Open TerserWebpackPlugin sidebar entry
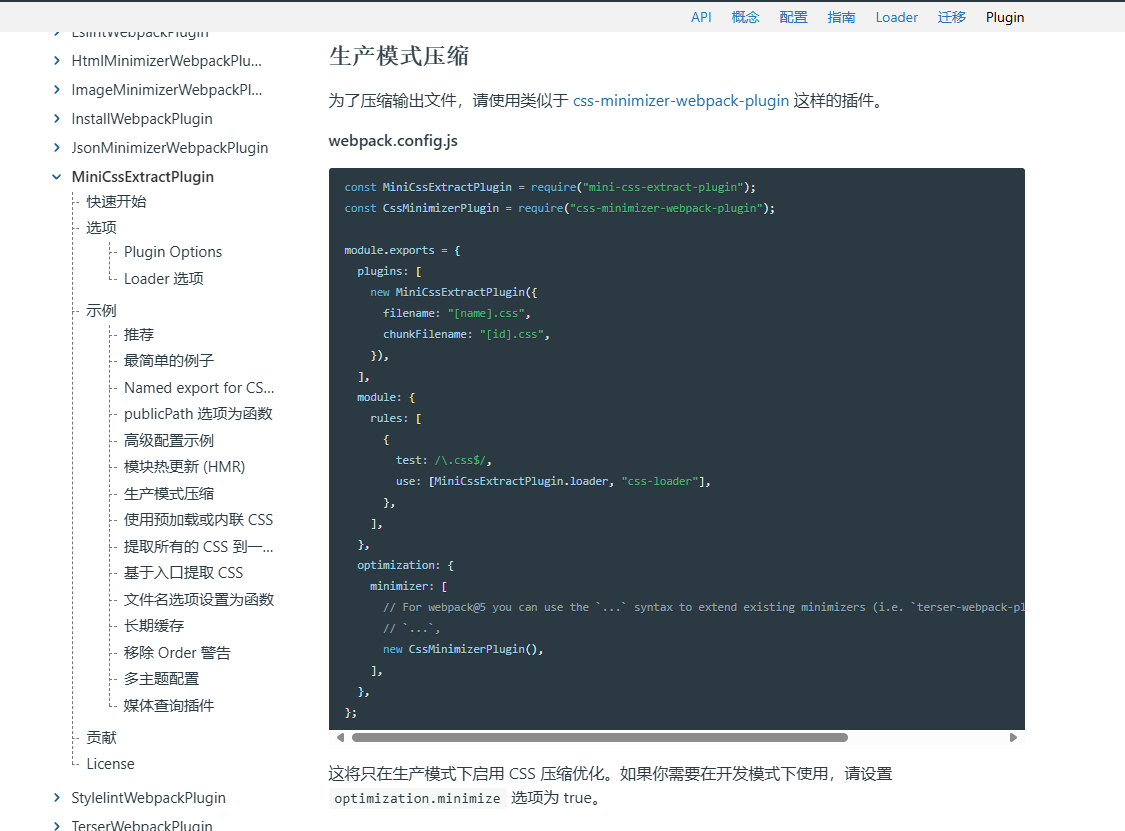 pos(142,825)
